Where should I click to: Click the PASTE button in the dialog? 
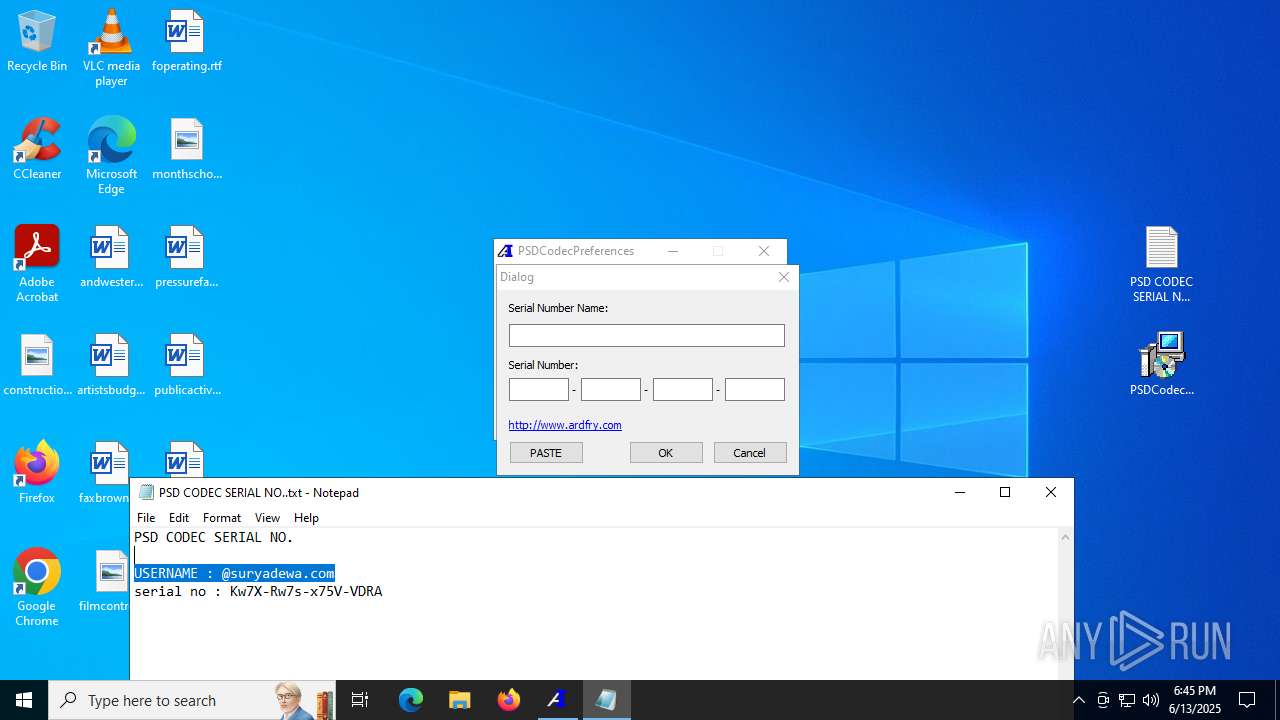546,453
